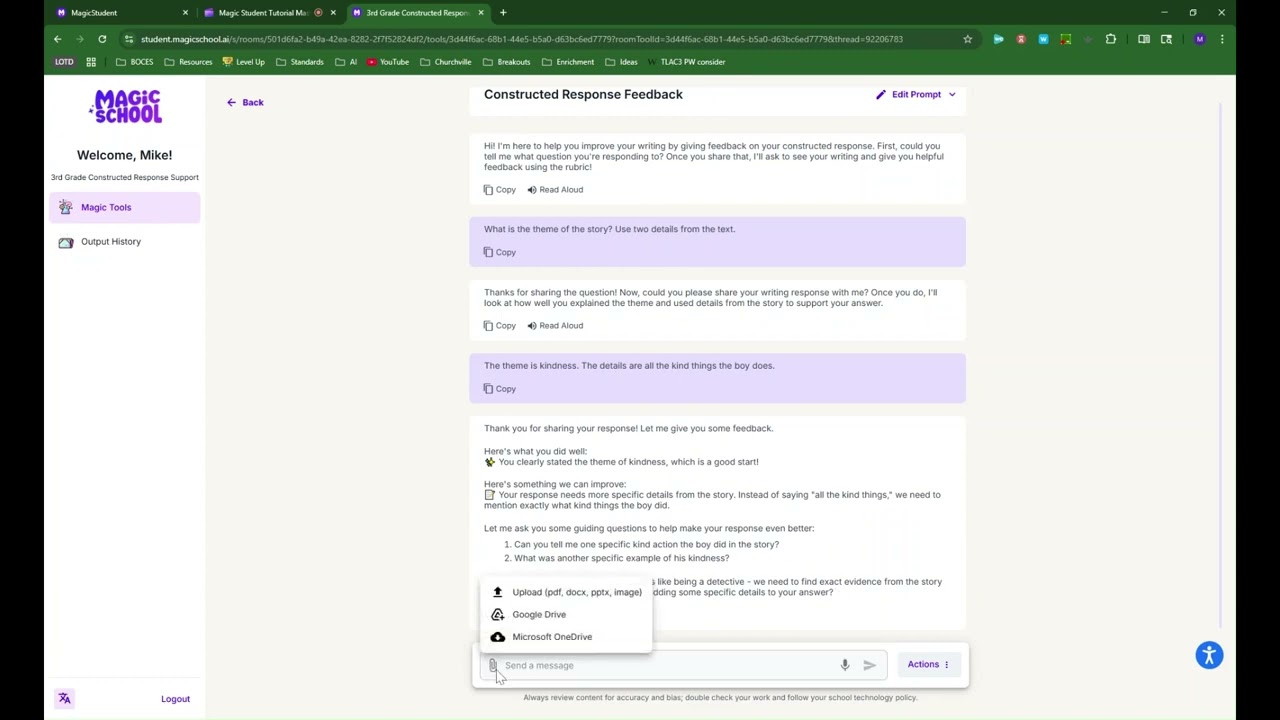Open the AI bookmark folder
The height and width of the screenshot is (720, 1280).
(346, 62)
